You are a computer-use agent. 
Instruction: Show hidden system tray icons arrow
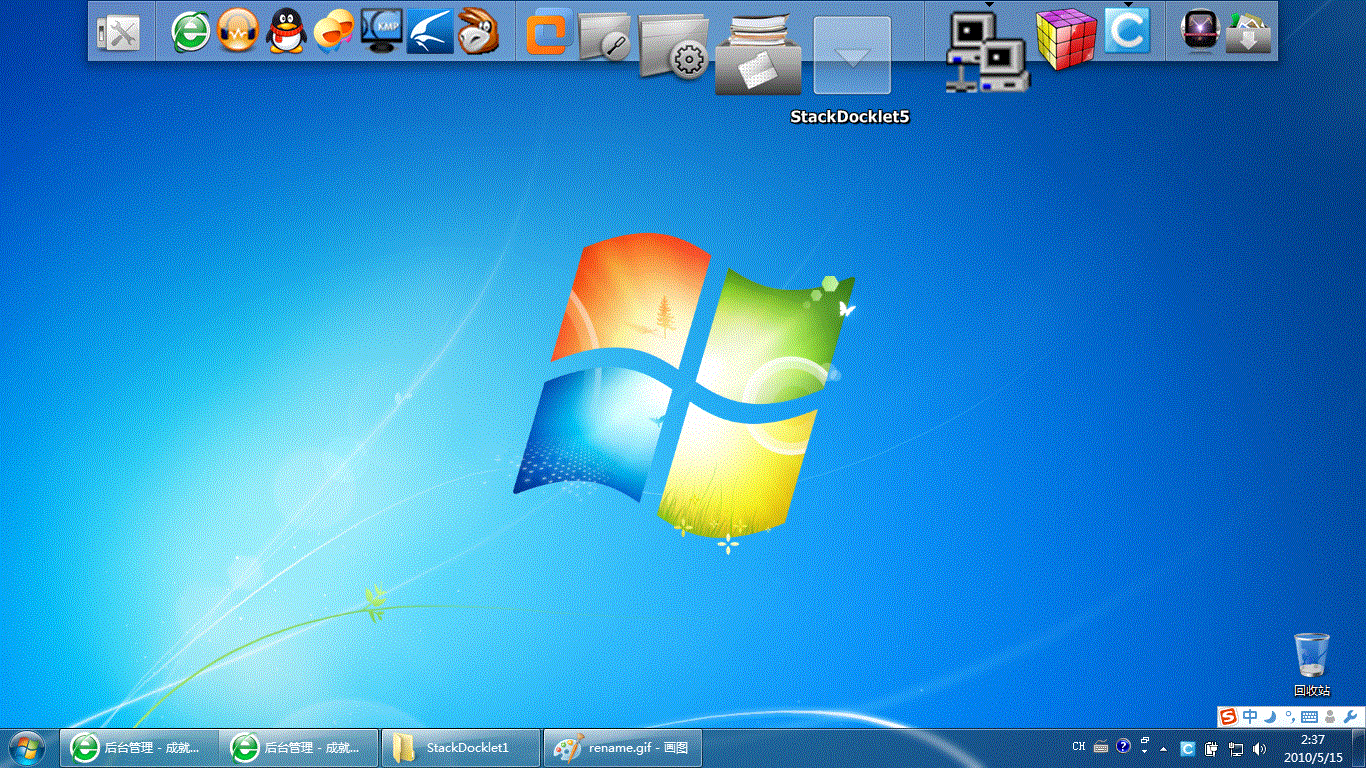click(1163, 748)
